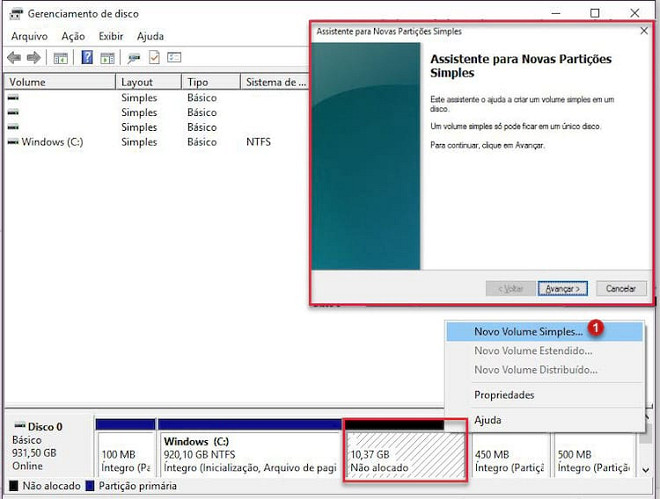Open the Arquivo menu
The image size is (660, 499).
(29, 37)
